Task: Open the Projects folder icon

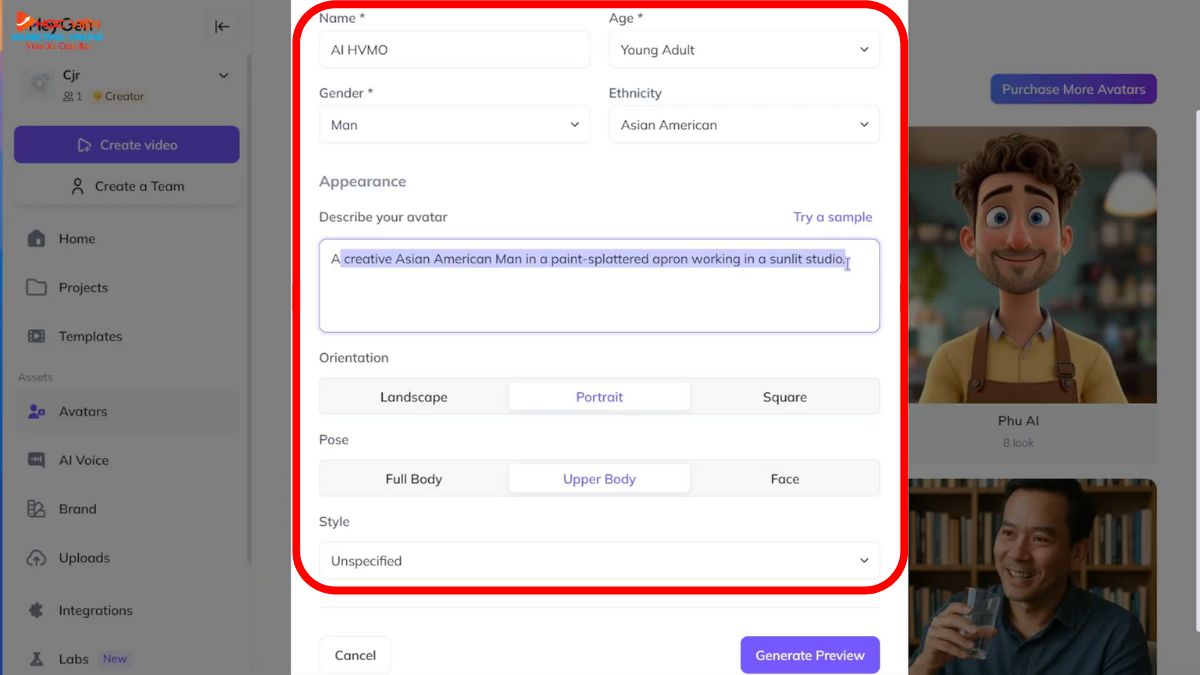Action: click(x=37, y=287)
